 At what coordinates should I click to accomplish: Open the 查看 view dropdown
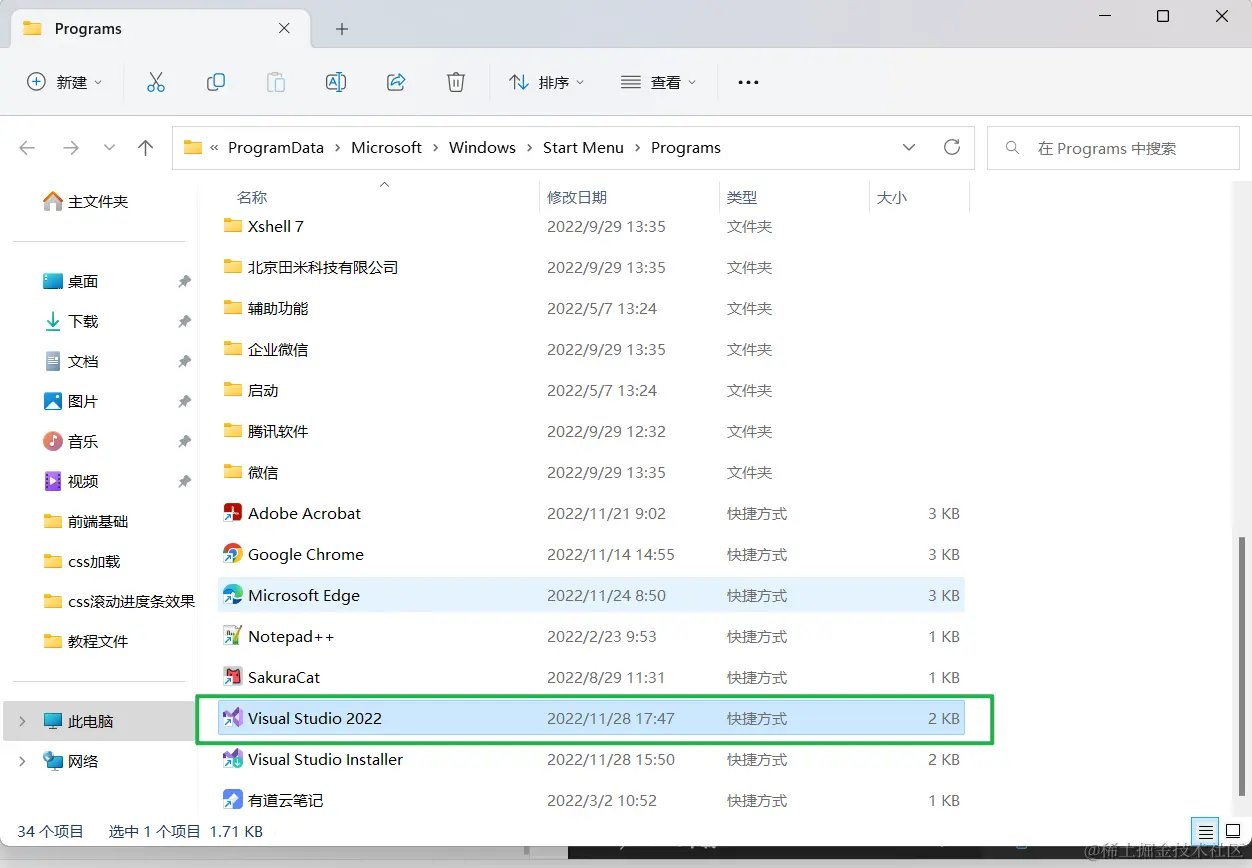coord(658,82)
